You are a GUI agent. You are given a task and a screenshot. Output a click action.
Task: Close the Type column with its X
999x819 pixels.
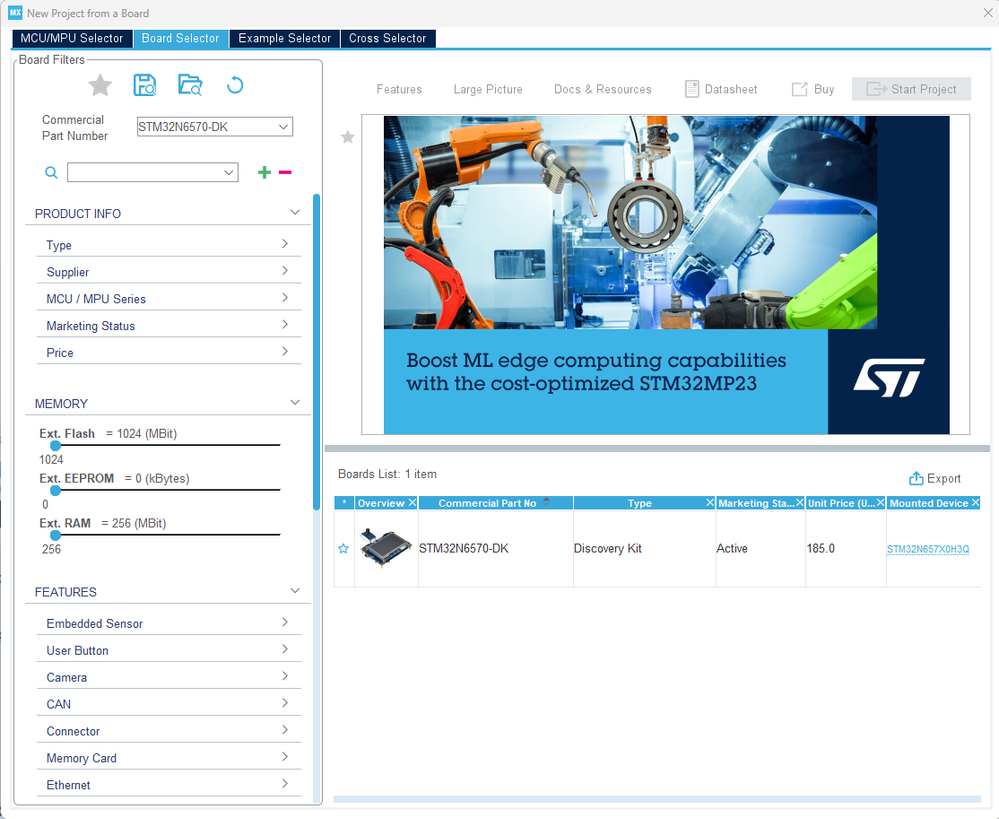coord(710,503)
